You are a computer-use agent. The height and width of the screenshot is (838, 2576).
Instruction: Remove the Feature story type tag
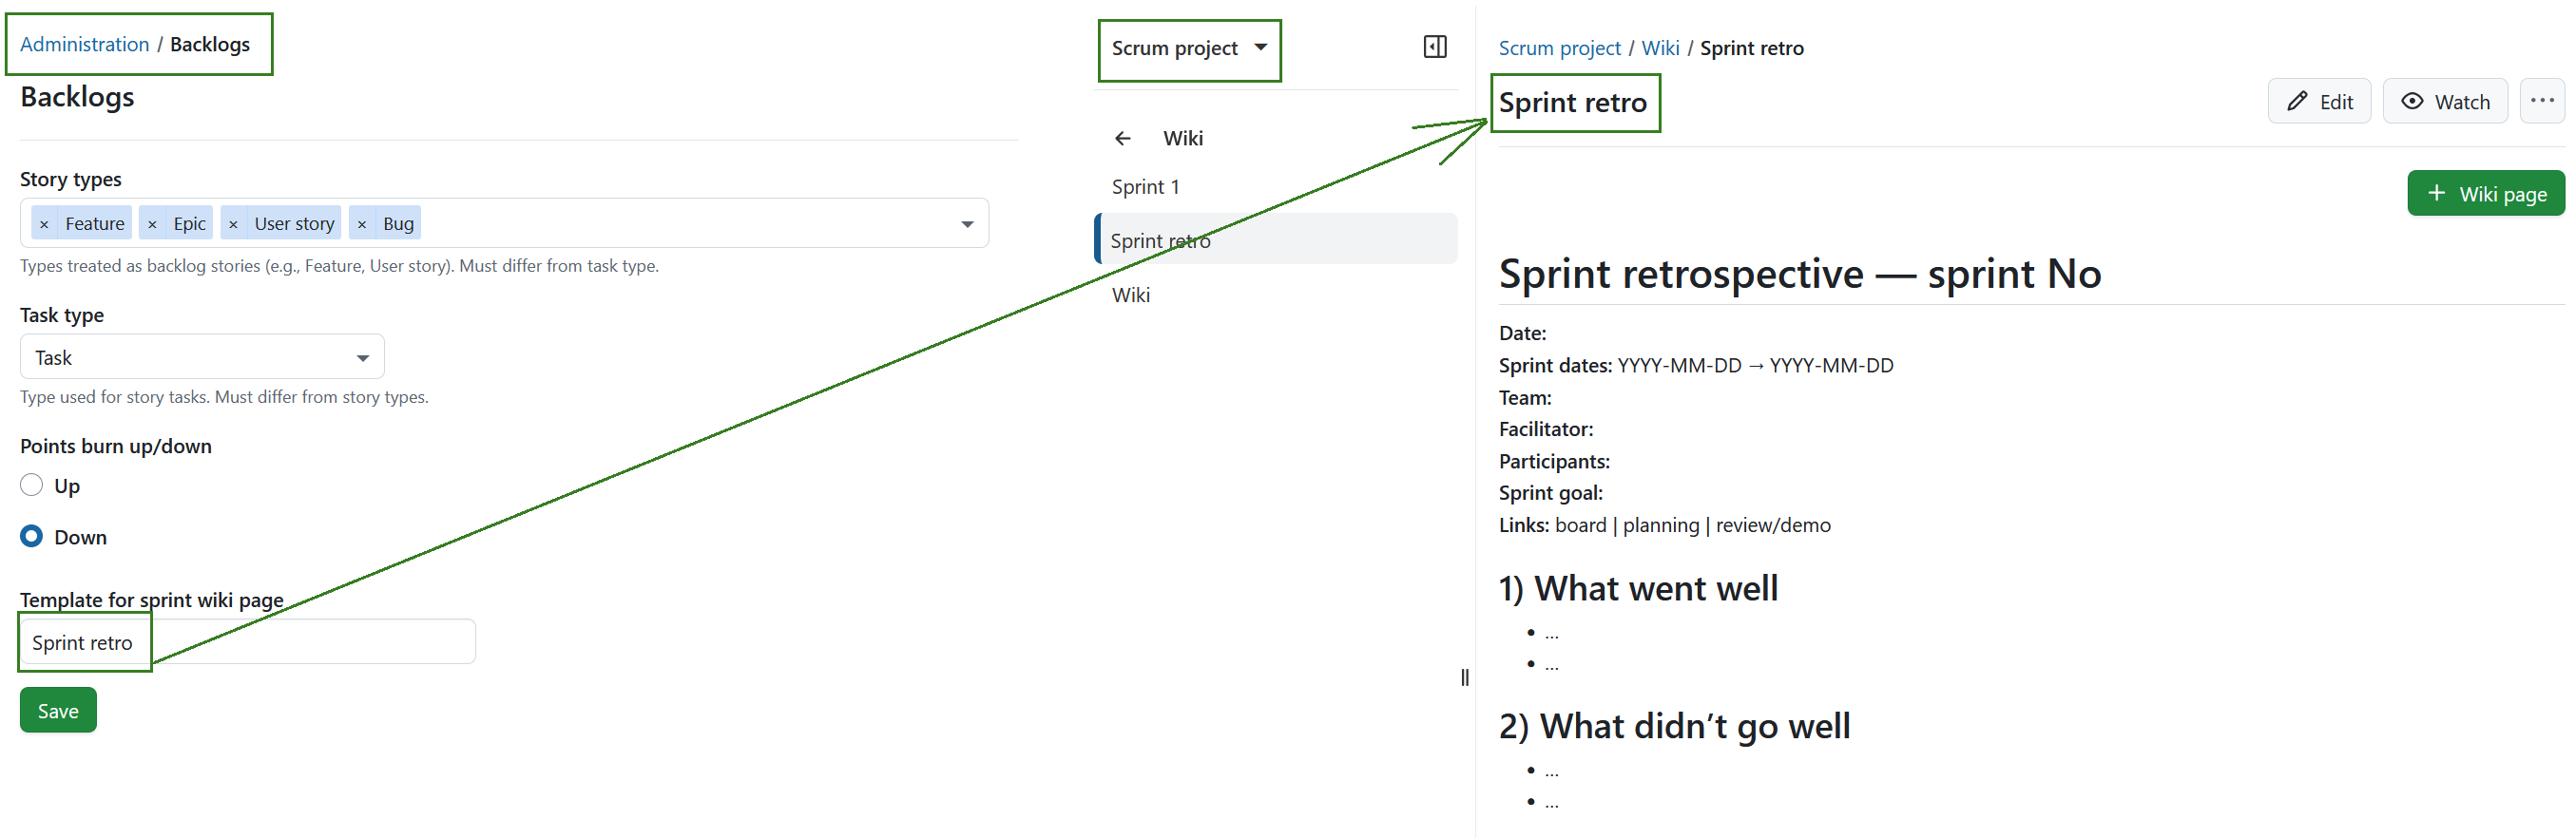[44, 224]
